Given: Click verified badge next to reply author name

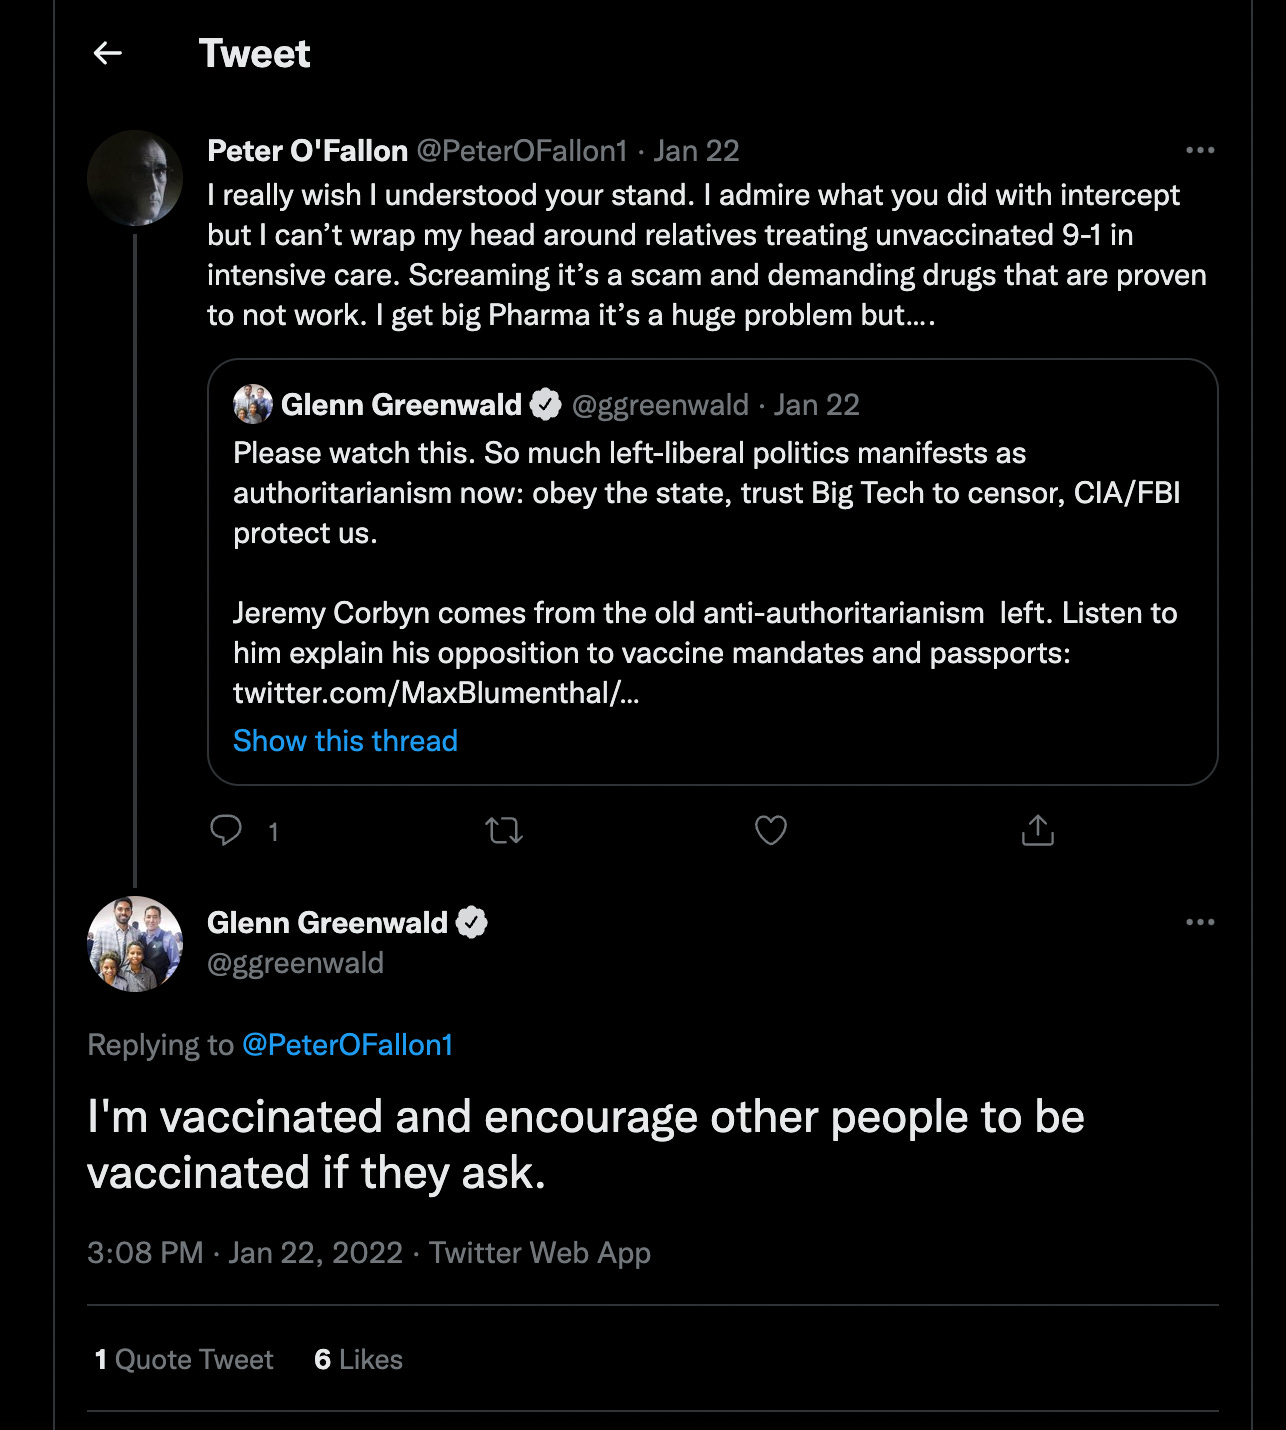Looking at the screenshot, I should [x=472, y=922].
